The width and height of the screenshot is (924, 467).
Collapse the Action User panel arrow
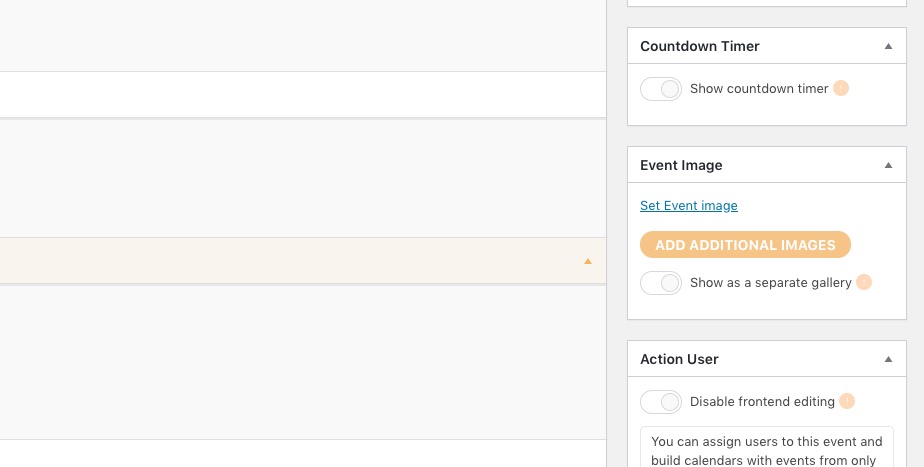click(888, 359)
